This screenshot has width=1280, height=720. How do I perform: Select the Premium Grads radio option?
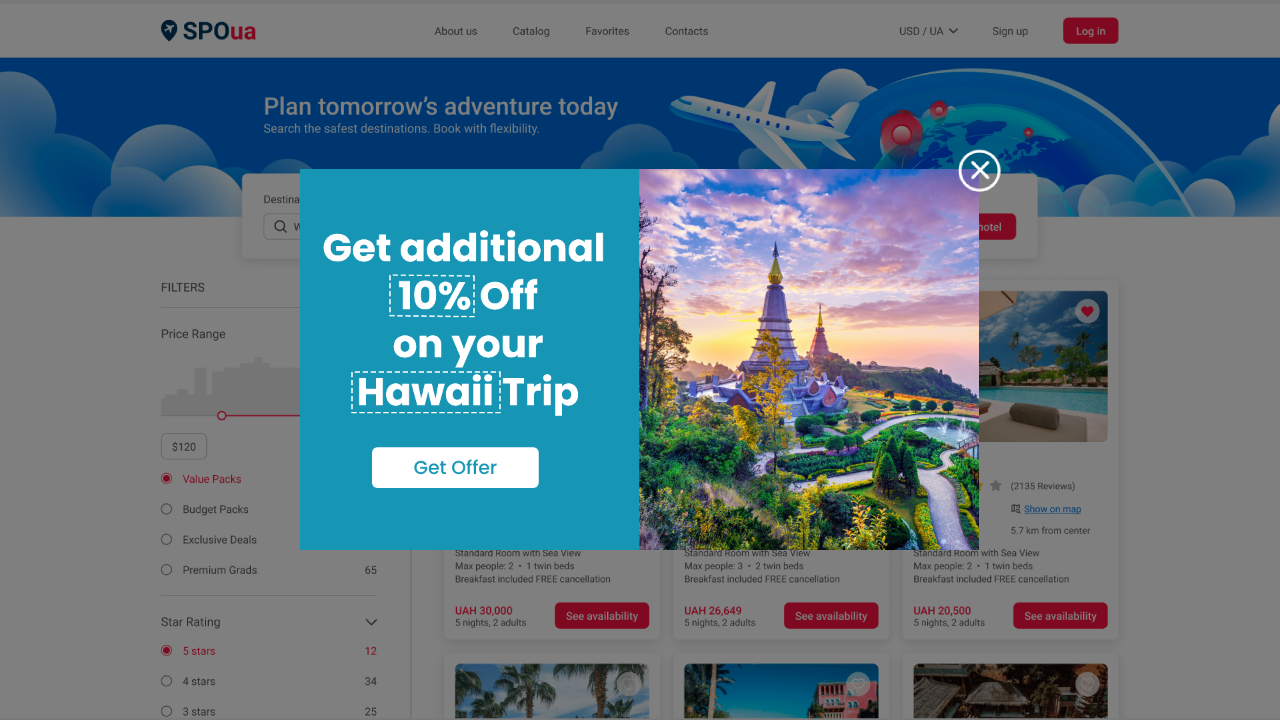click(x=167, y=570)
